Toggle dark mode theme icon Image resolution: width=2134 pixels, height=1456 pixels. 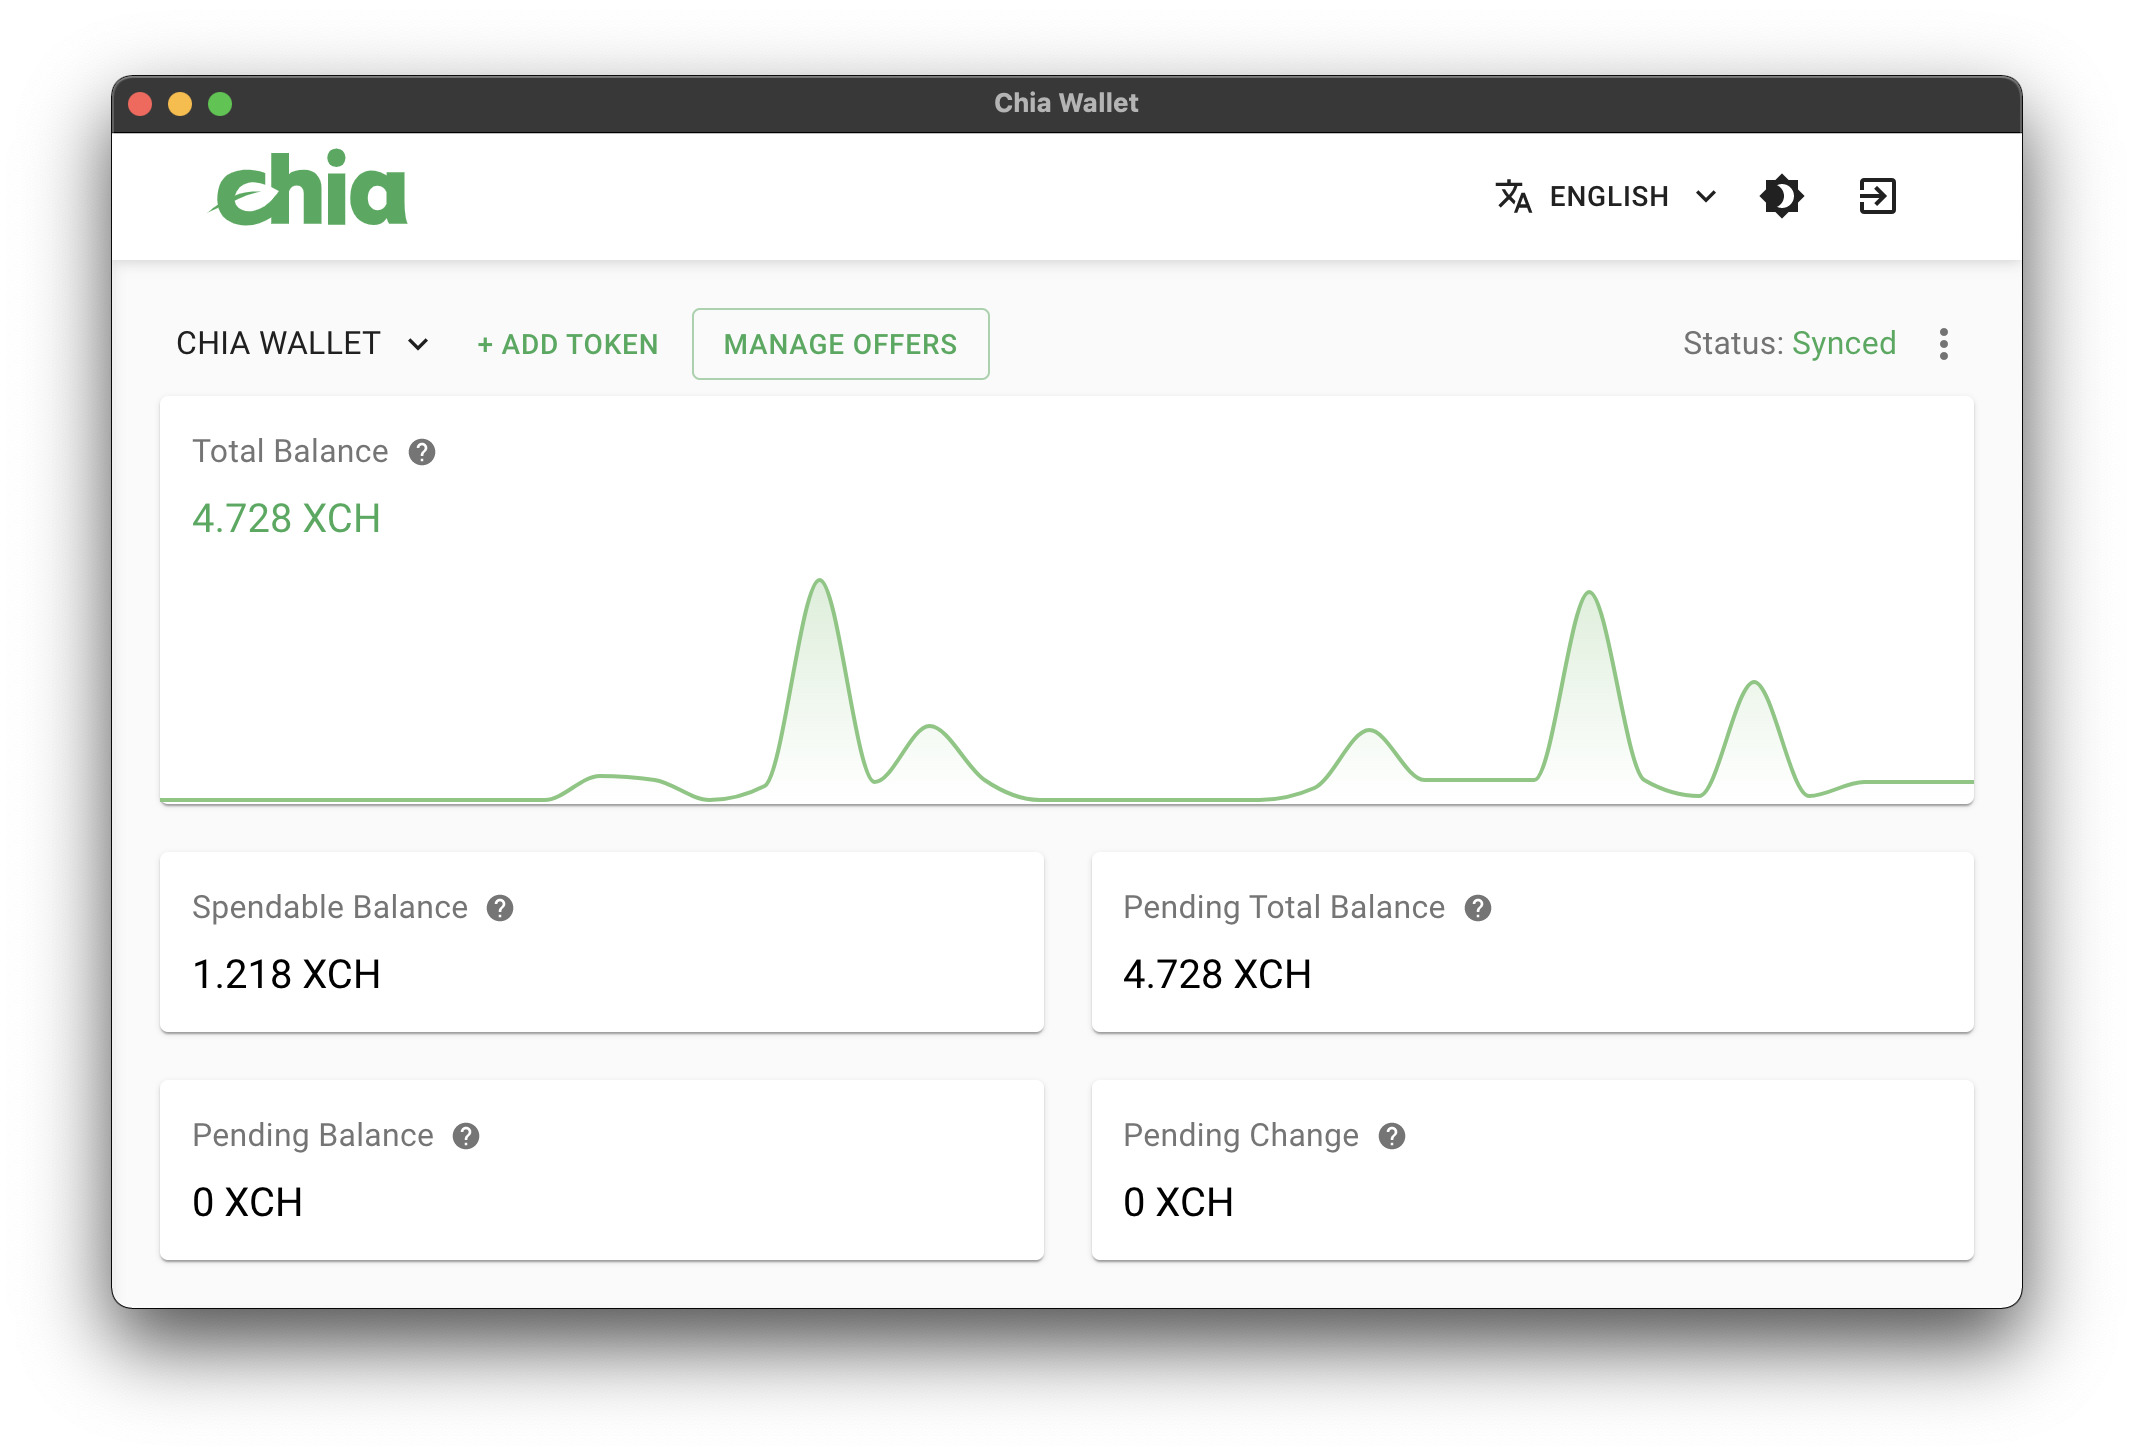(1781, 196)
